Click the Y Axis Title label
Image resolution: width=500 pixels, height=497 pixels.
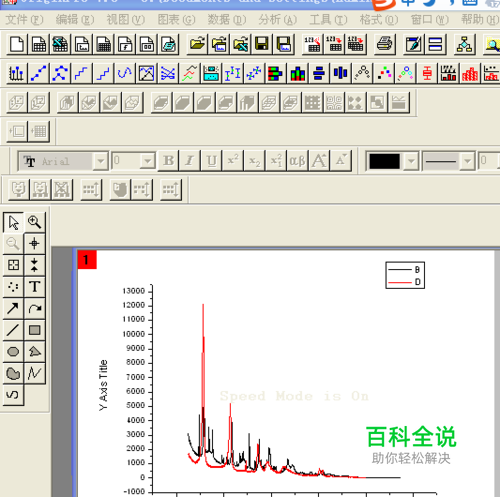(104, 385)
